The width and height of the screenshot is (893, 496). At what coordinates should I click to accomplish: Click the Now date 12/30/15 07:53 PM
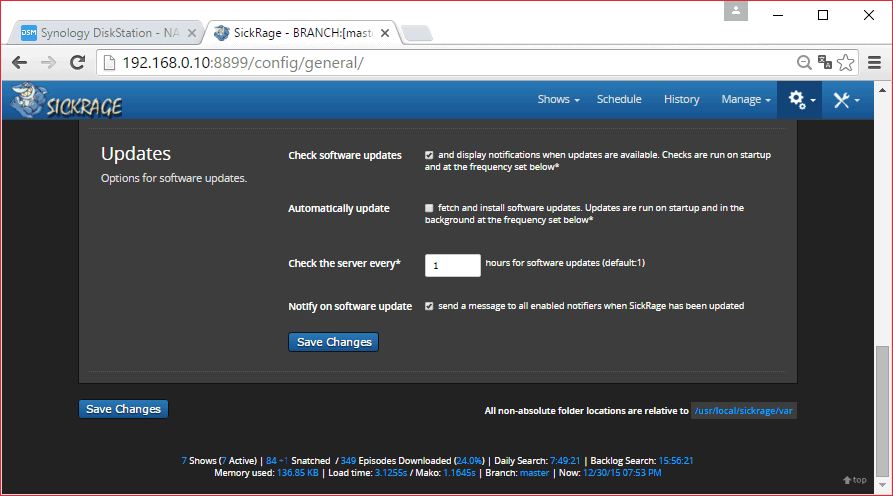click(622, 473)
